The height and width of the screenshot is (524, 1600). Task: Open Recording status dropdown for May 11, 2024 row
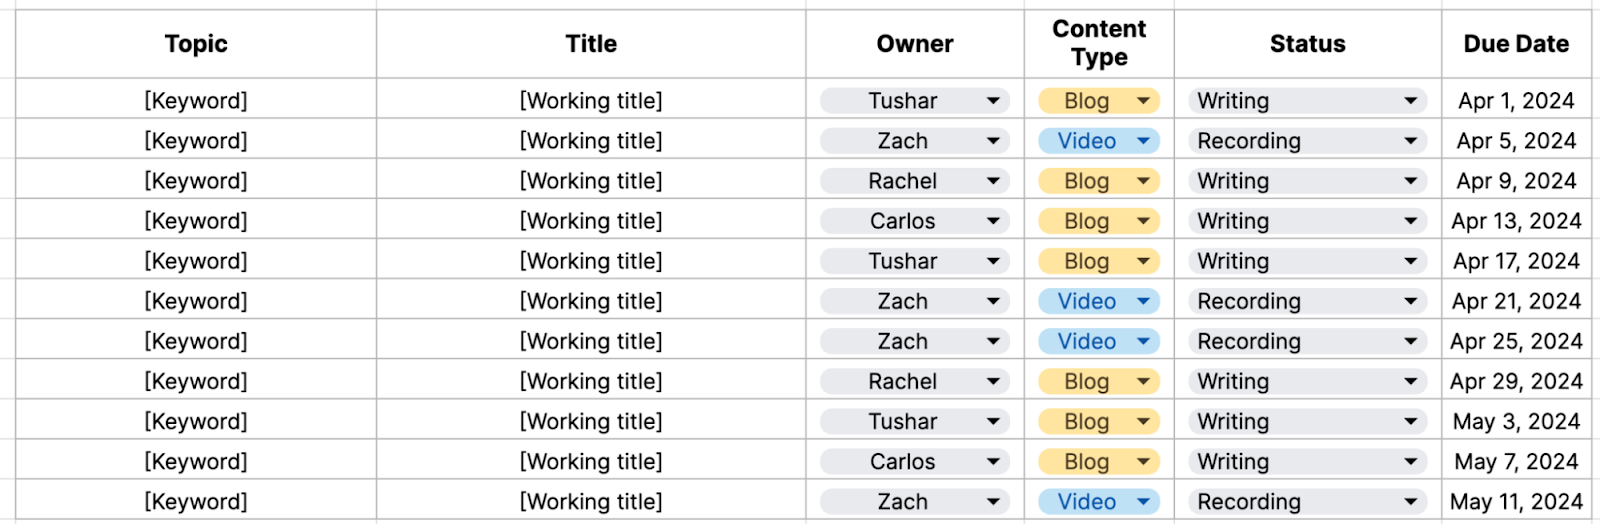pos(1410,501)
